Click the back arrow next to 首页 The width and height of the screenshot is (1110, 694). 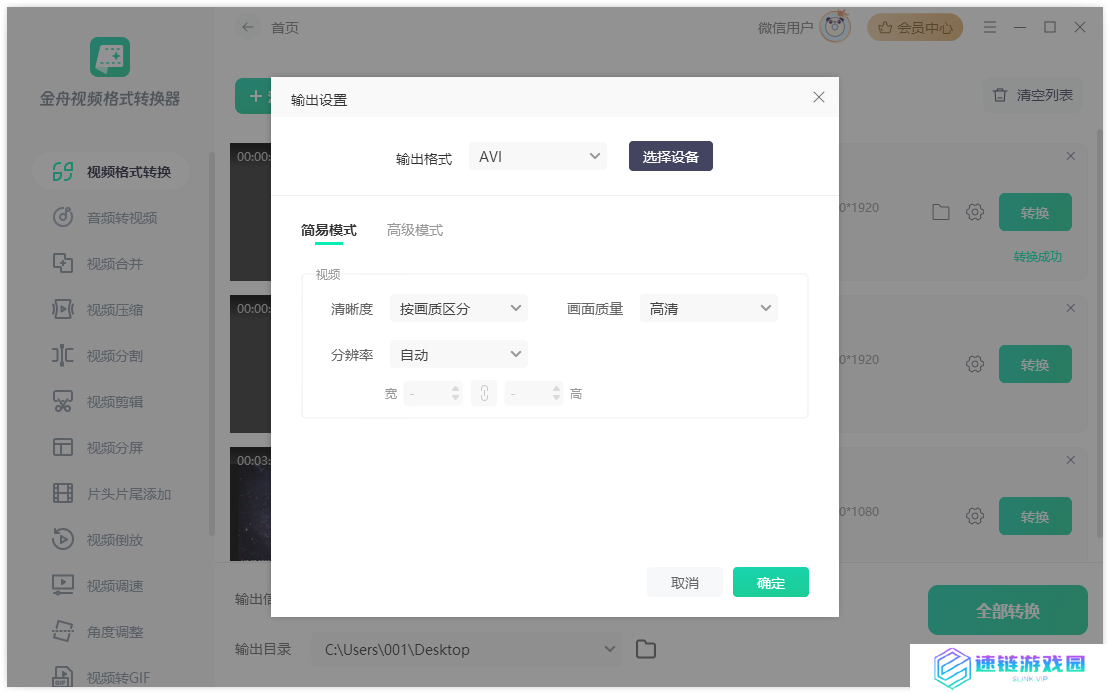coord(248,28)
